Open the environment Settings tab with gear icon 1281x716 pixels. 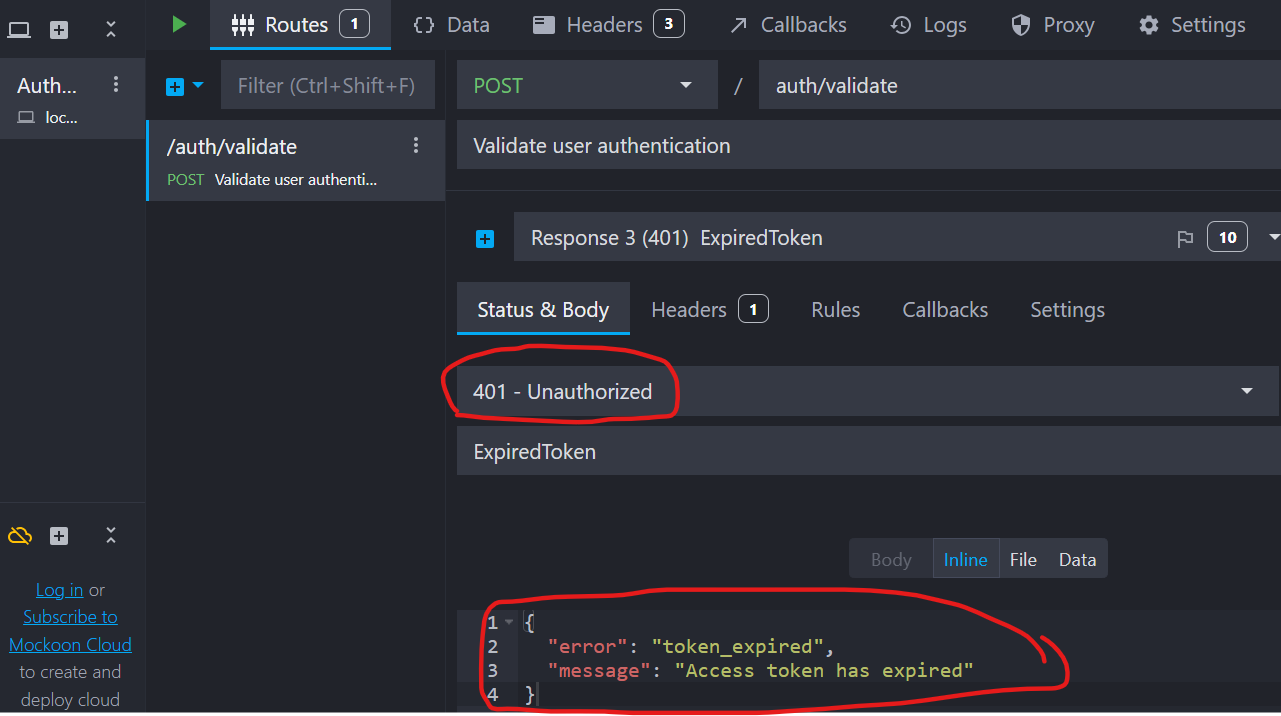pos(1192,25)
